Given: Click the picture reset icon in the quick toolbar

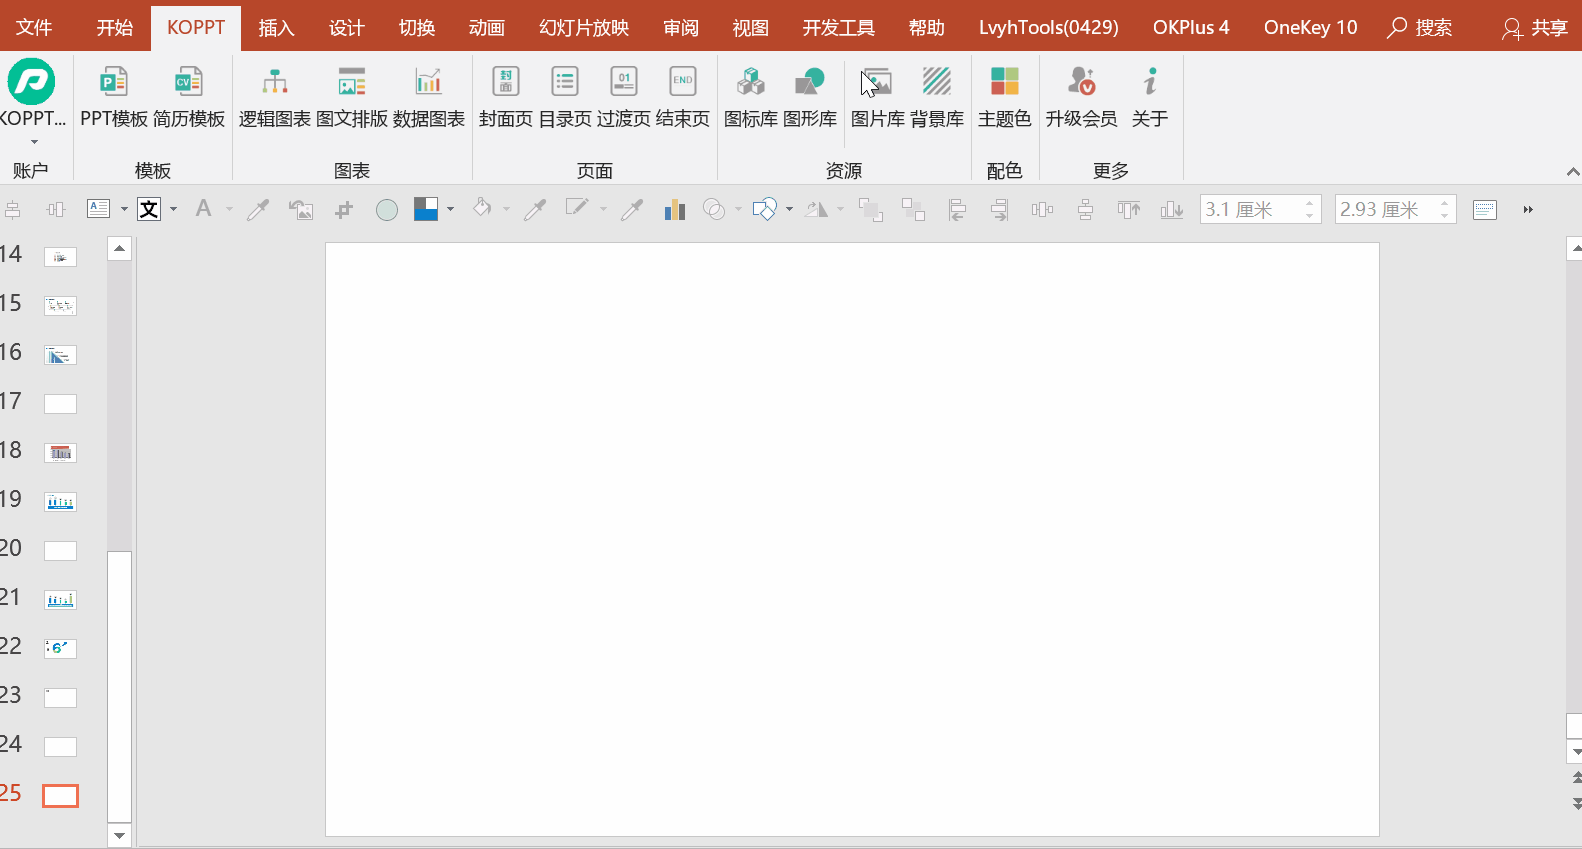Looking at the screenshot, I should pyautogui.click(x=301, y=209).
